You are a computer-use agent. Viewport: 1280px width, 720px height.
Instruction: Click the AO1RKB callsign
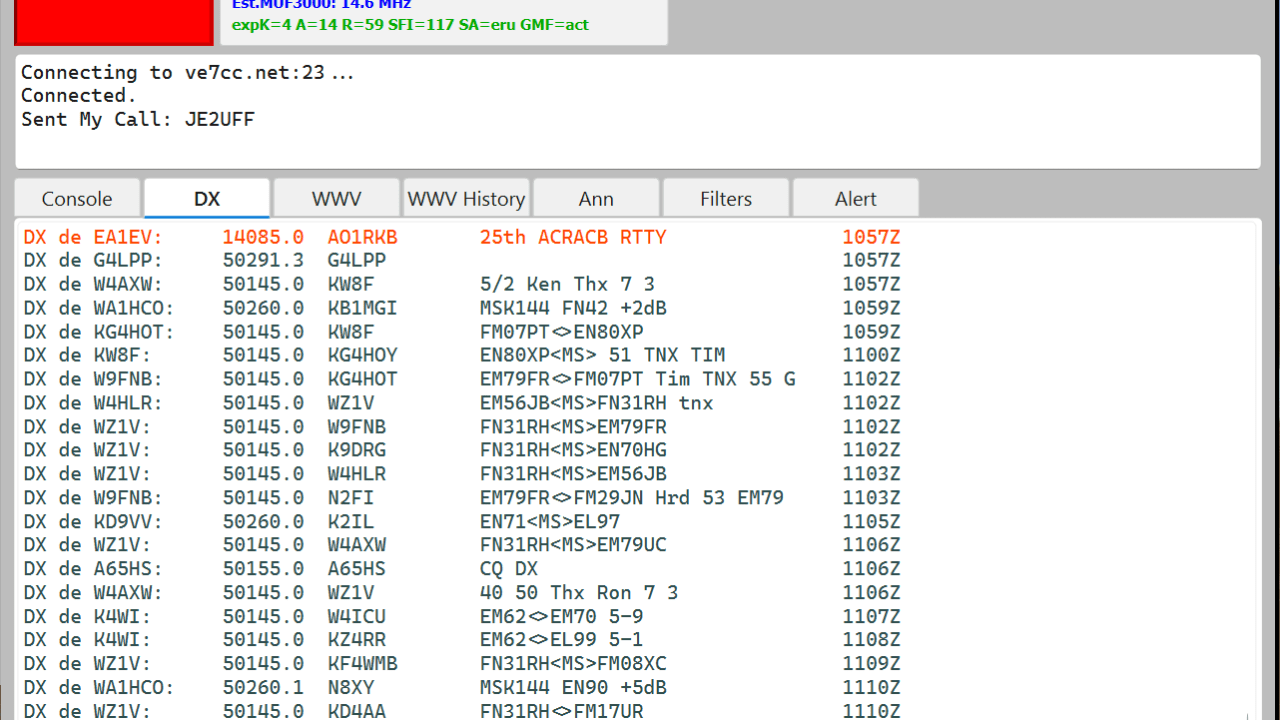362,237
